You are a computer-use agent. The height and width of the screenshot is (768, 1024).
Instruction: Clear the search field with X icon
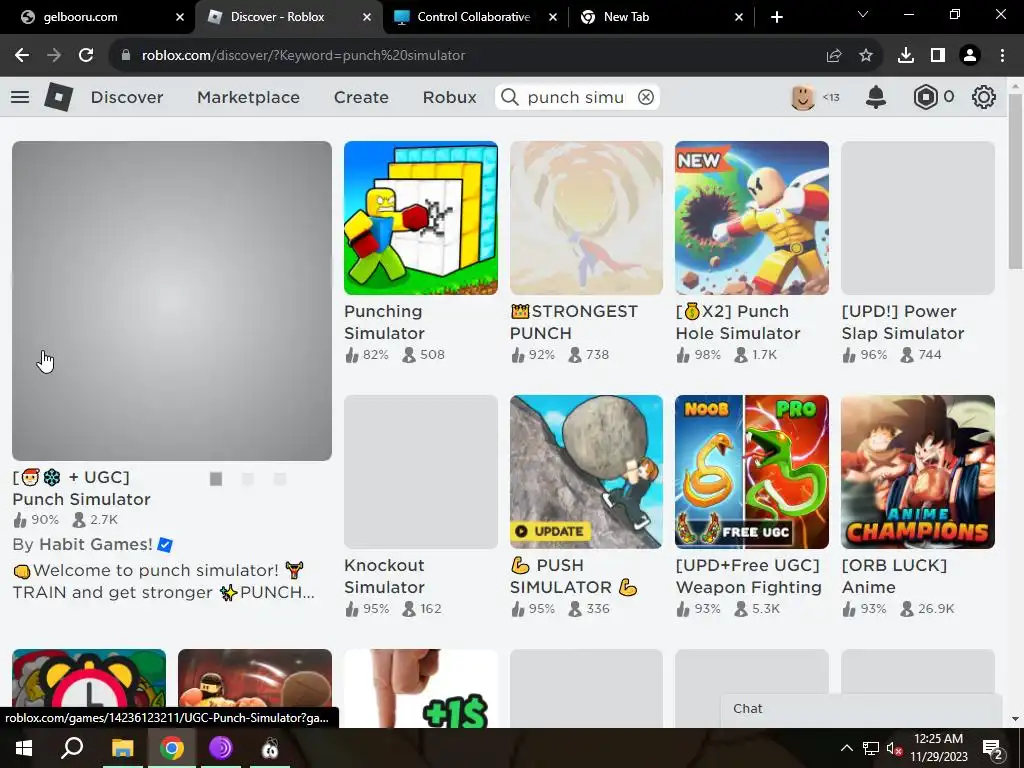tap(645, 97)
